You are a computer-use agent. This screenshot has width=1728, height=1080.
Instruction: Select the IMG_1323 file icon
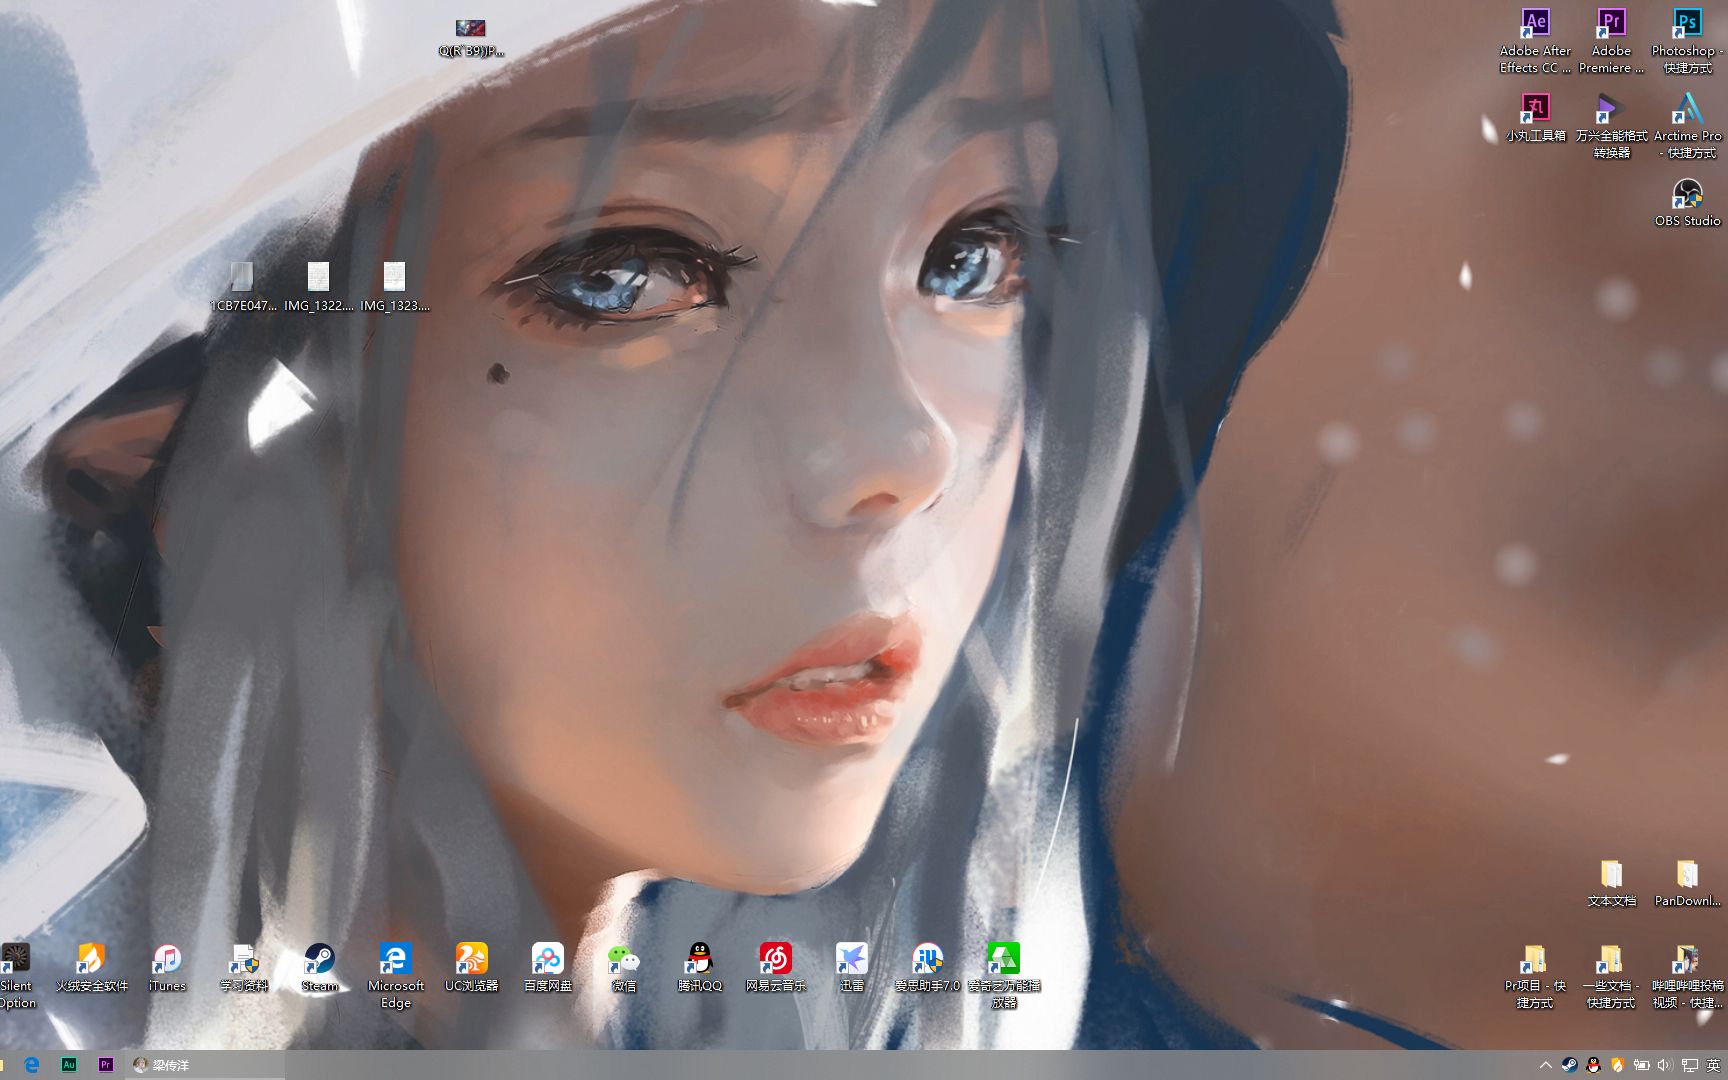[x=394, y=287]
